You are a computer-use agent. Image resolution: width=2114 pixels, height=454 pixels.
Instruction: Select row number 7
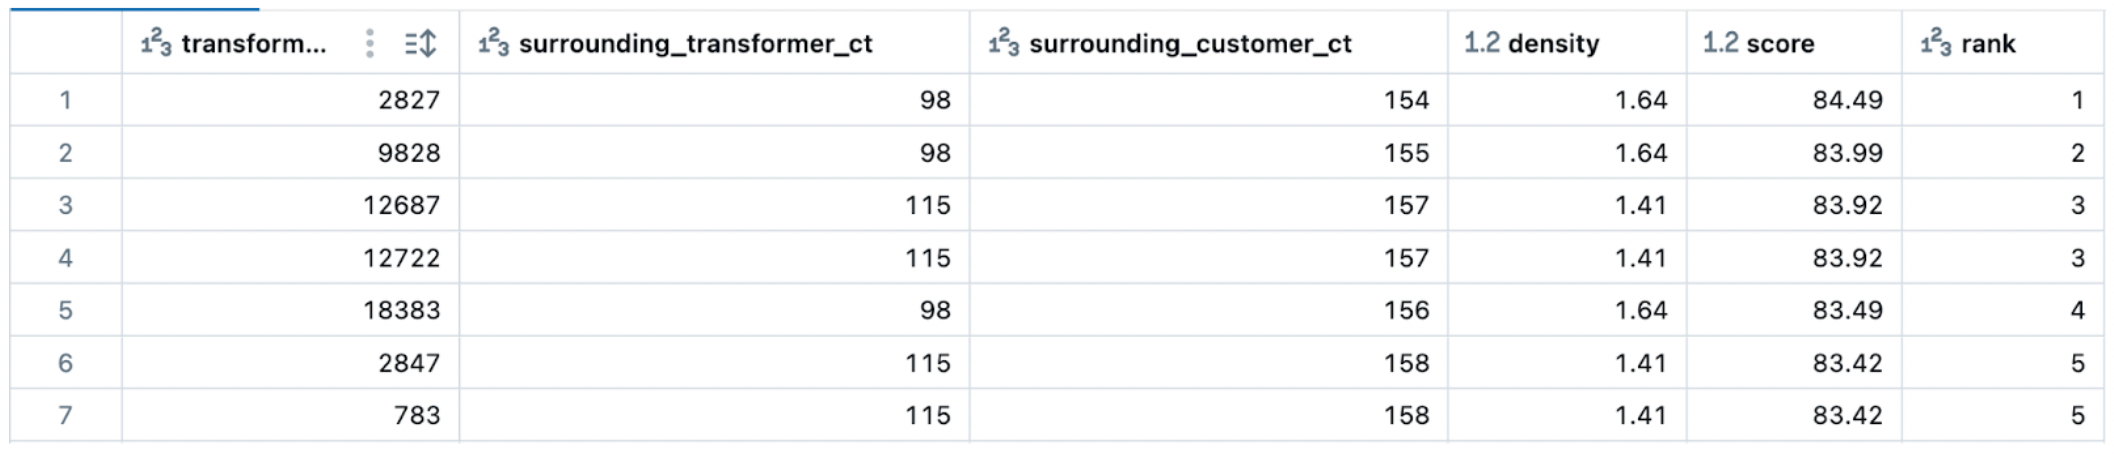[66, 415]
